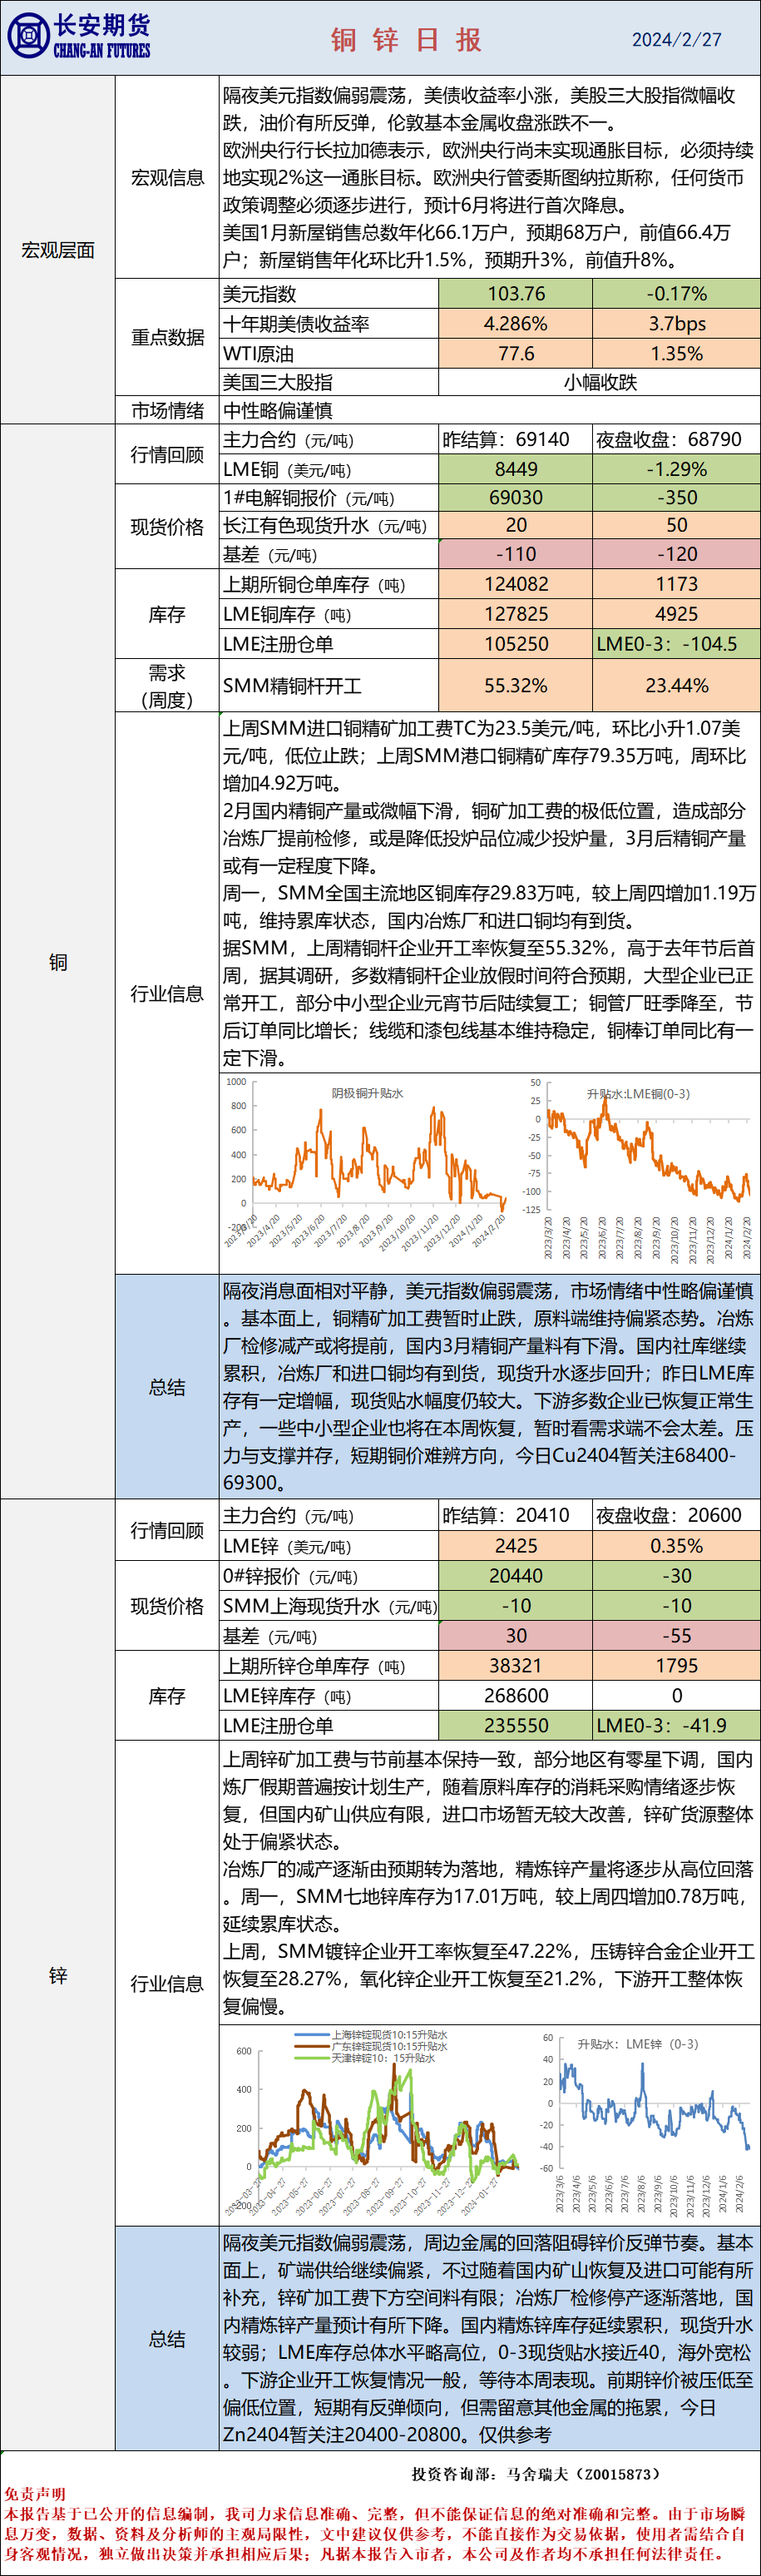This screenshot has height=2576, width=761.
Task: Select the 美元指数 value 103.76
Action: point(516,294)
